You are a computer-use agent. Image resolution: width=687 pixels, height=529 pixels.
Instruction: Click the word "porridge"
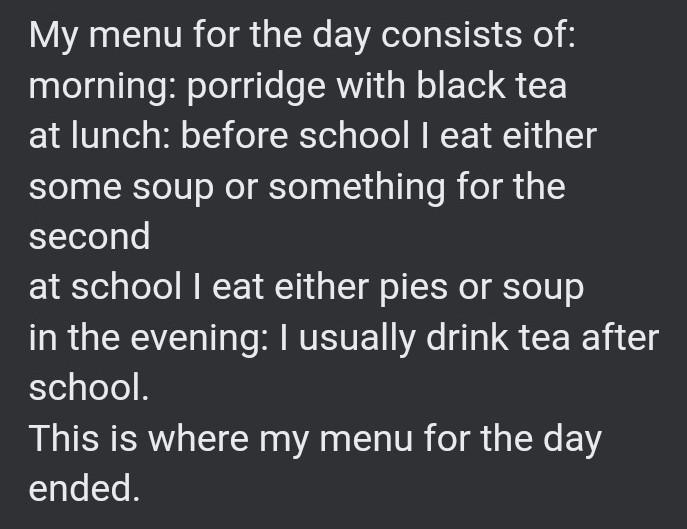click(x=257, y=85)
